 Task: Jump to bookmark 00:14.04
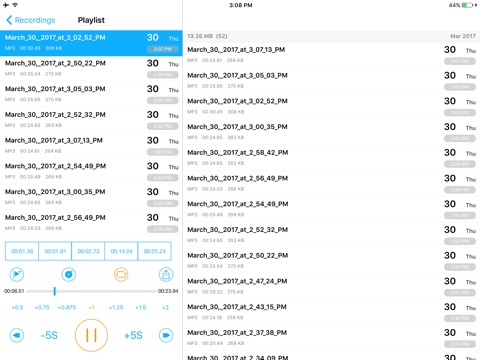click(121, 251)
